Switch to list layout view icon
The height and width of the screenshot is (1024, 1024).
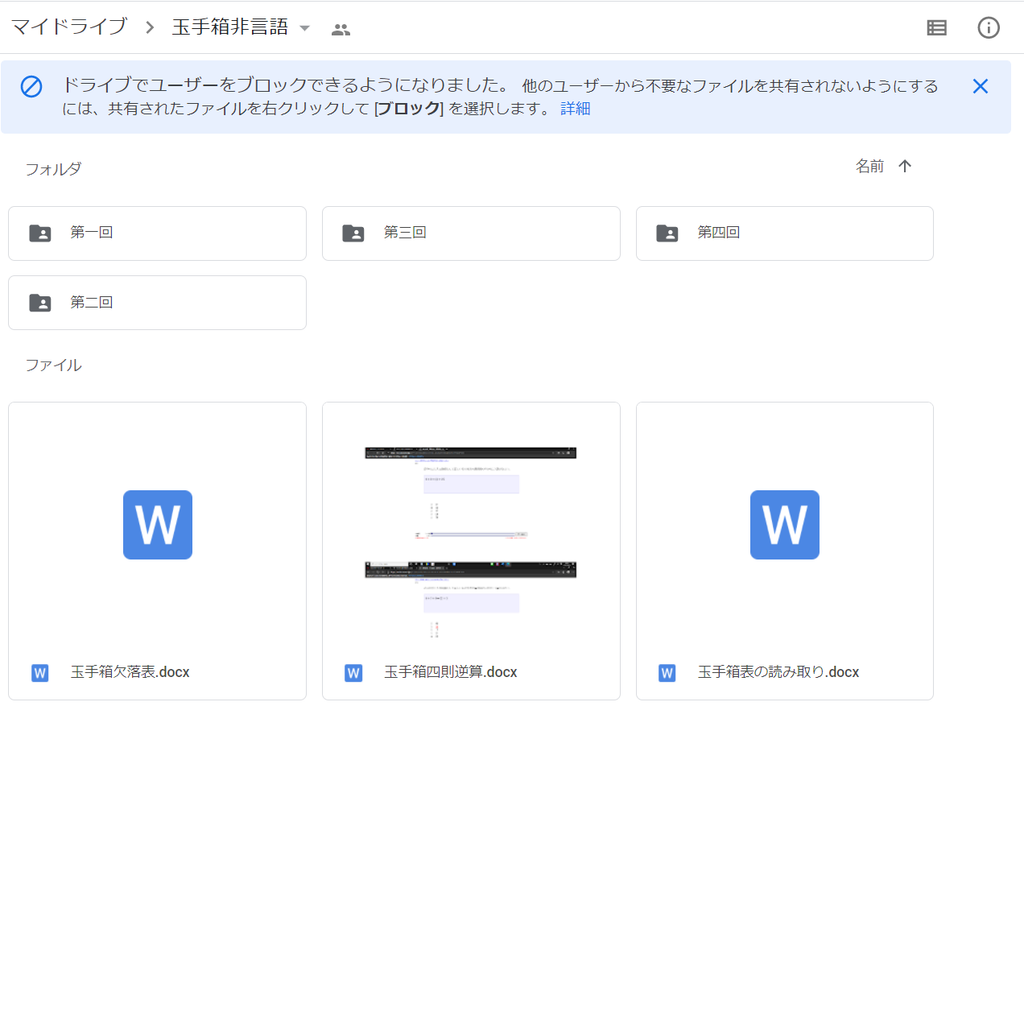tap(936, 27)
